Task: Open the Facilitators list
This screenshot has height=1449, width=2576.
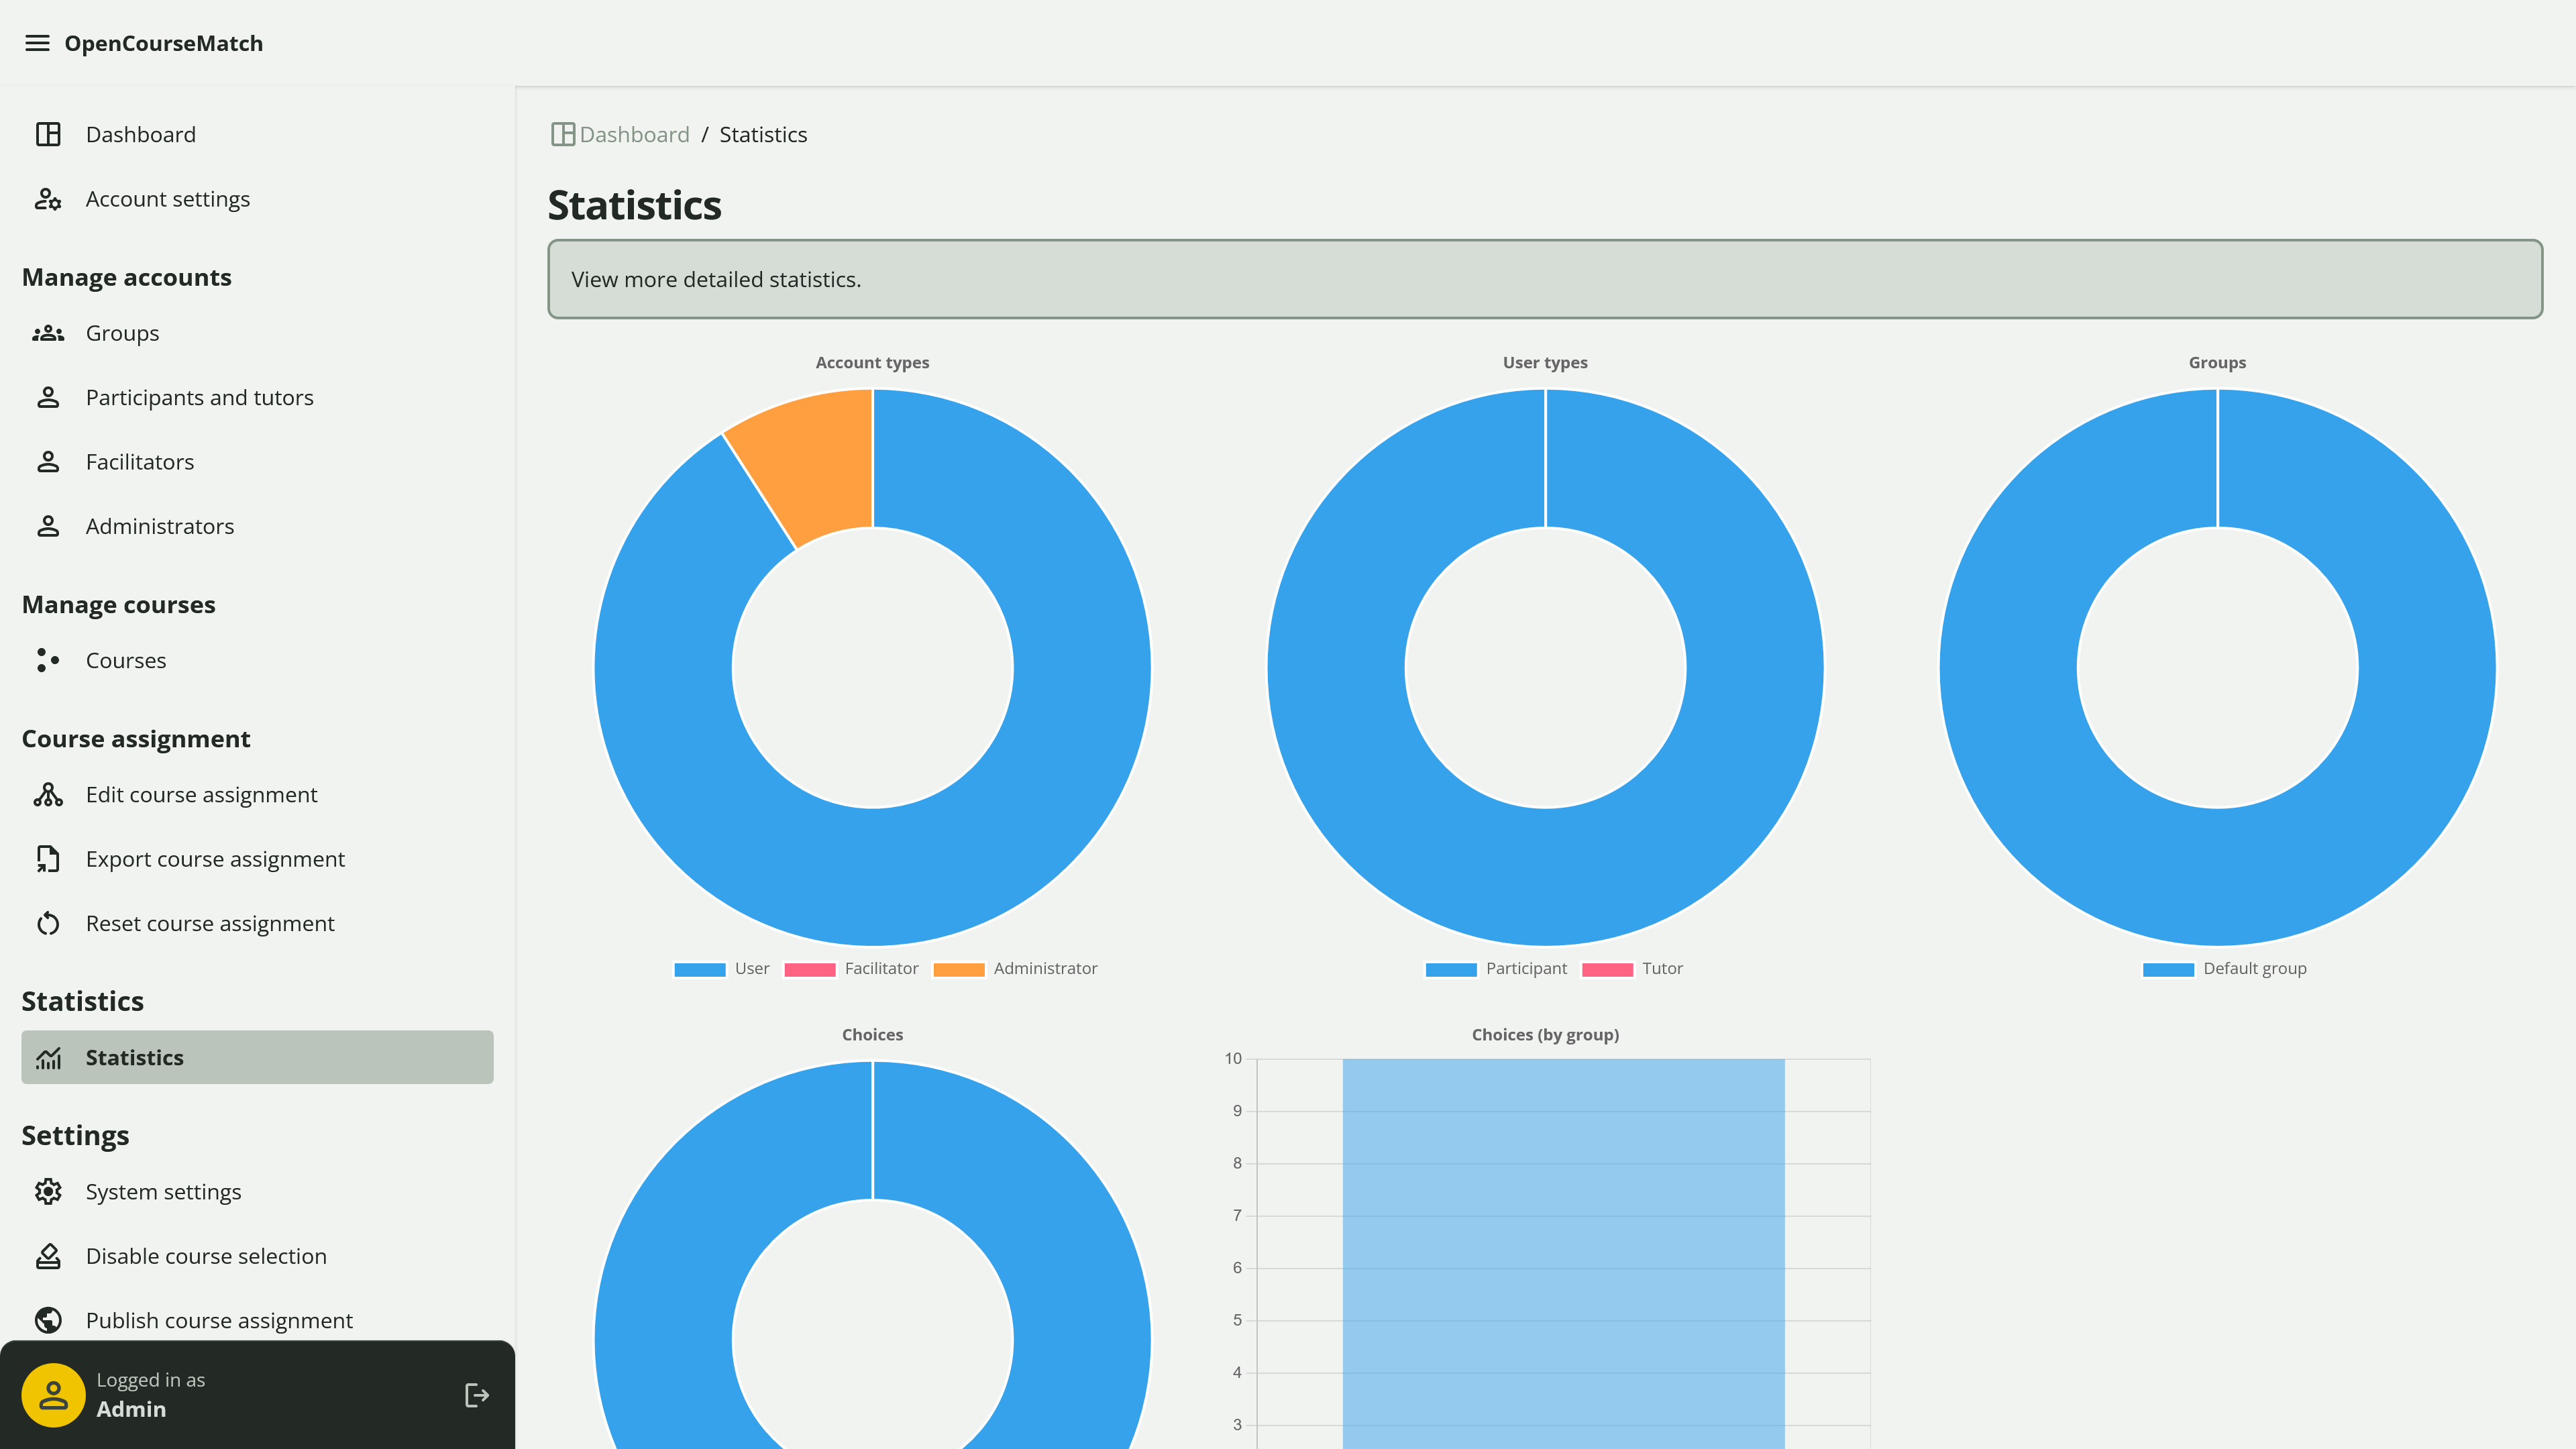Action: (257, 462)
